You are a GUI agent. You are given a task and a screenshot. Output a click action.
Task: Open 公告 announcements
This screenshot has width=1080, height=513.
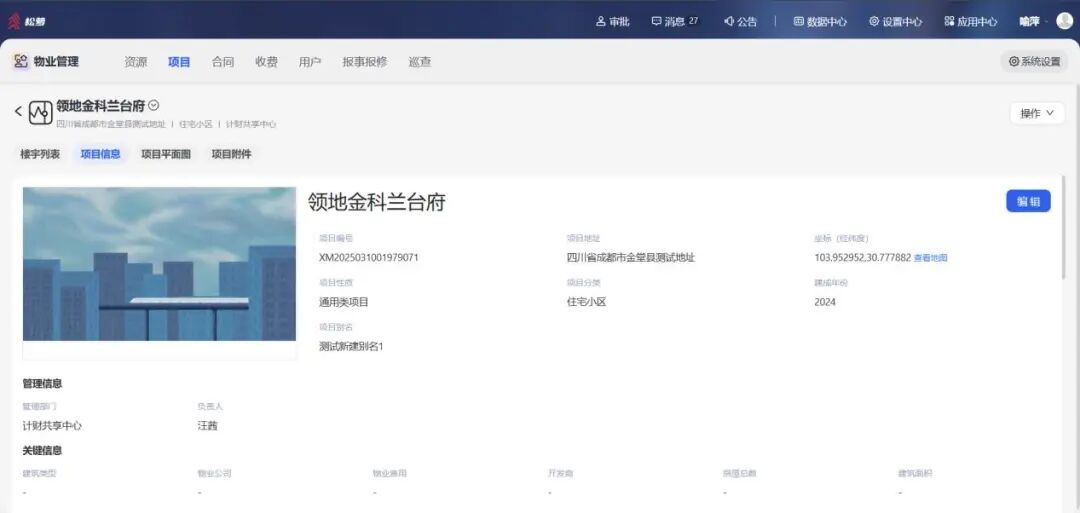[x=740, y=21]
